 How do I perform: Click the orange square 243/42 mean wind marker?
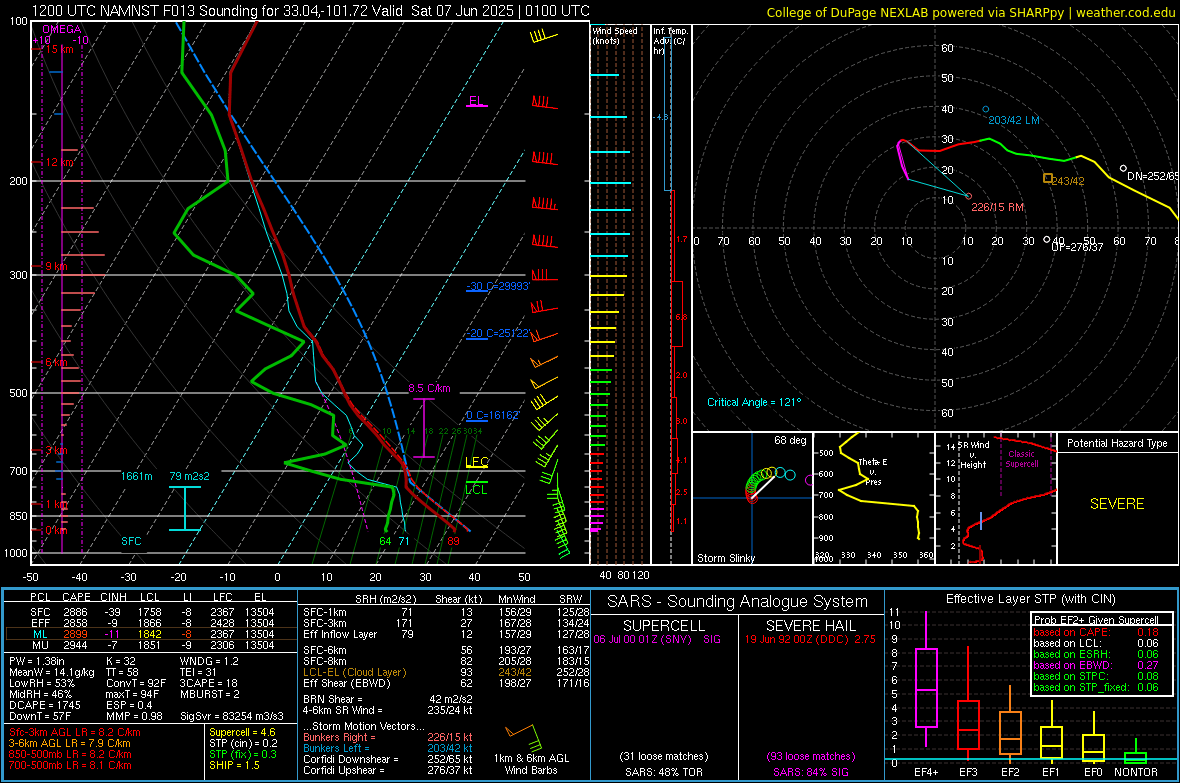click(x=1048, y=178)
